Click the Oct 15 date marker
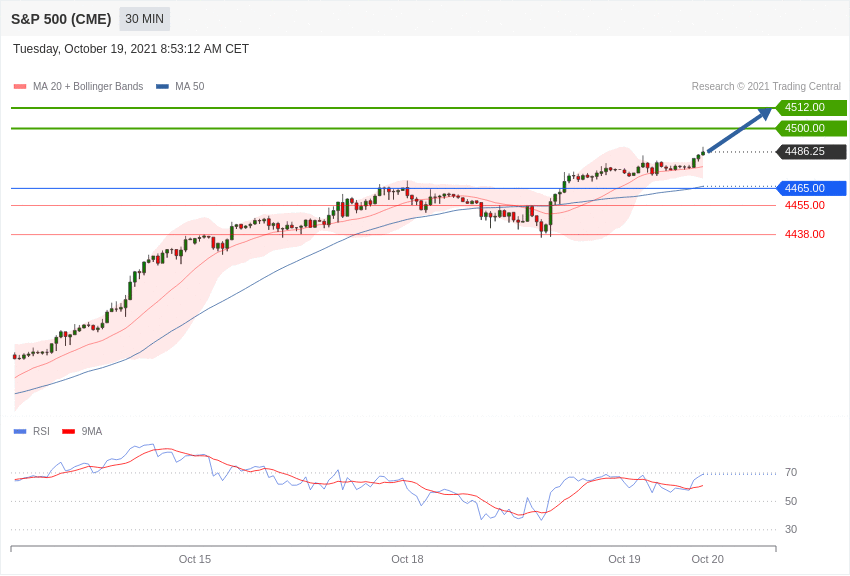The height and width of the screenshot is (576, 850). coord(195,559)
